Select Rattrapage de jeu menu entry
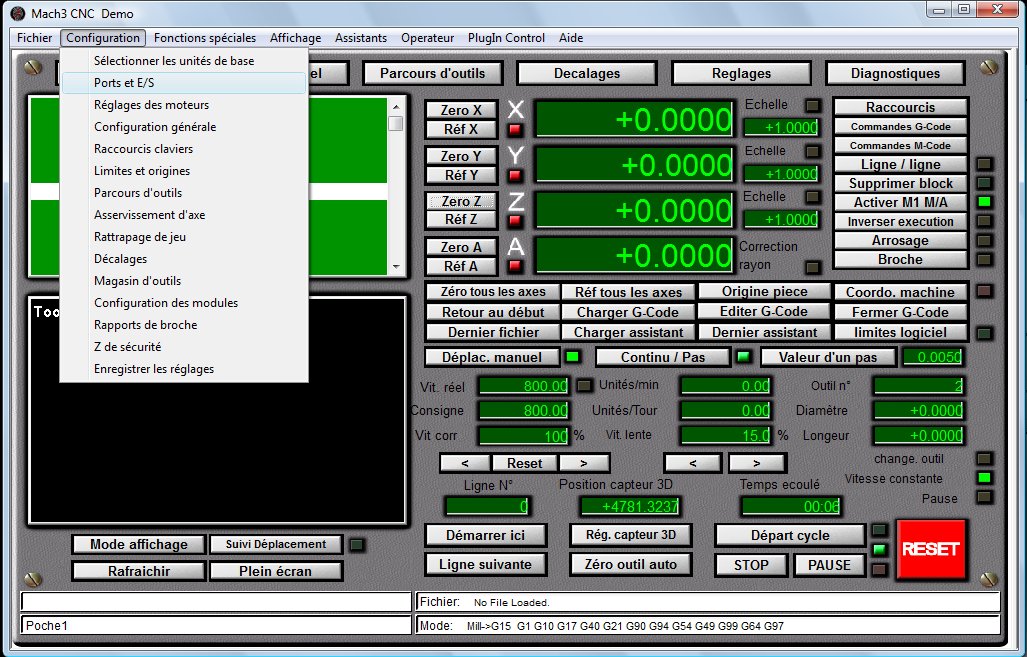Viewport: 1027px width, 657px height. [183, 236]
